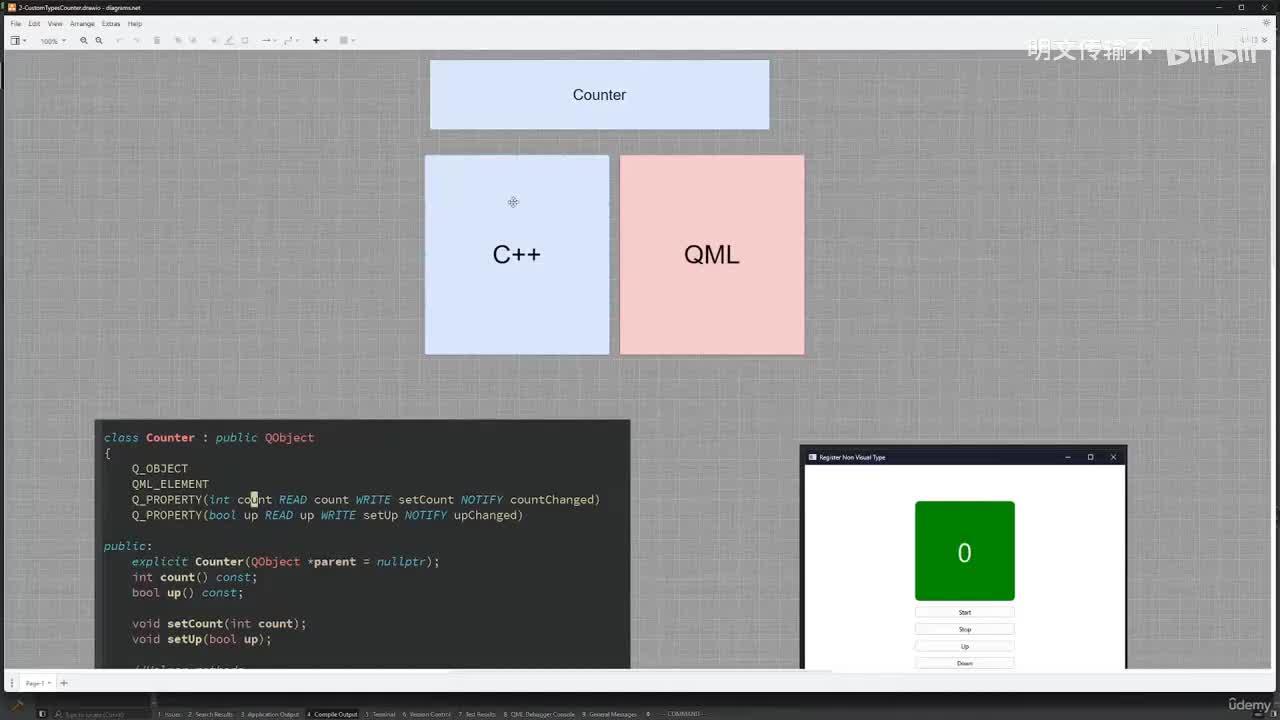Click the 'int count() const;' line
The image size is (1280, 720).
195,577
